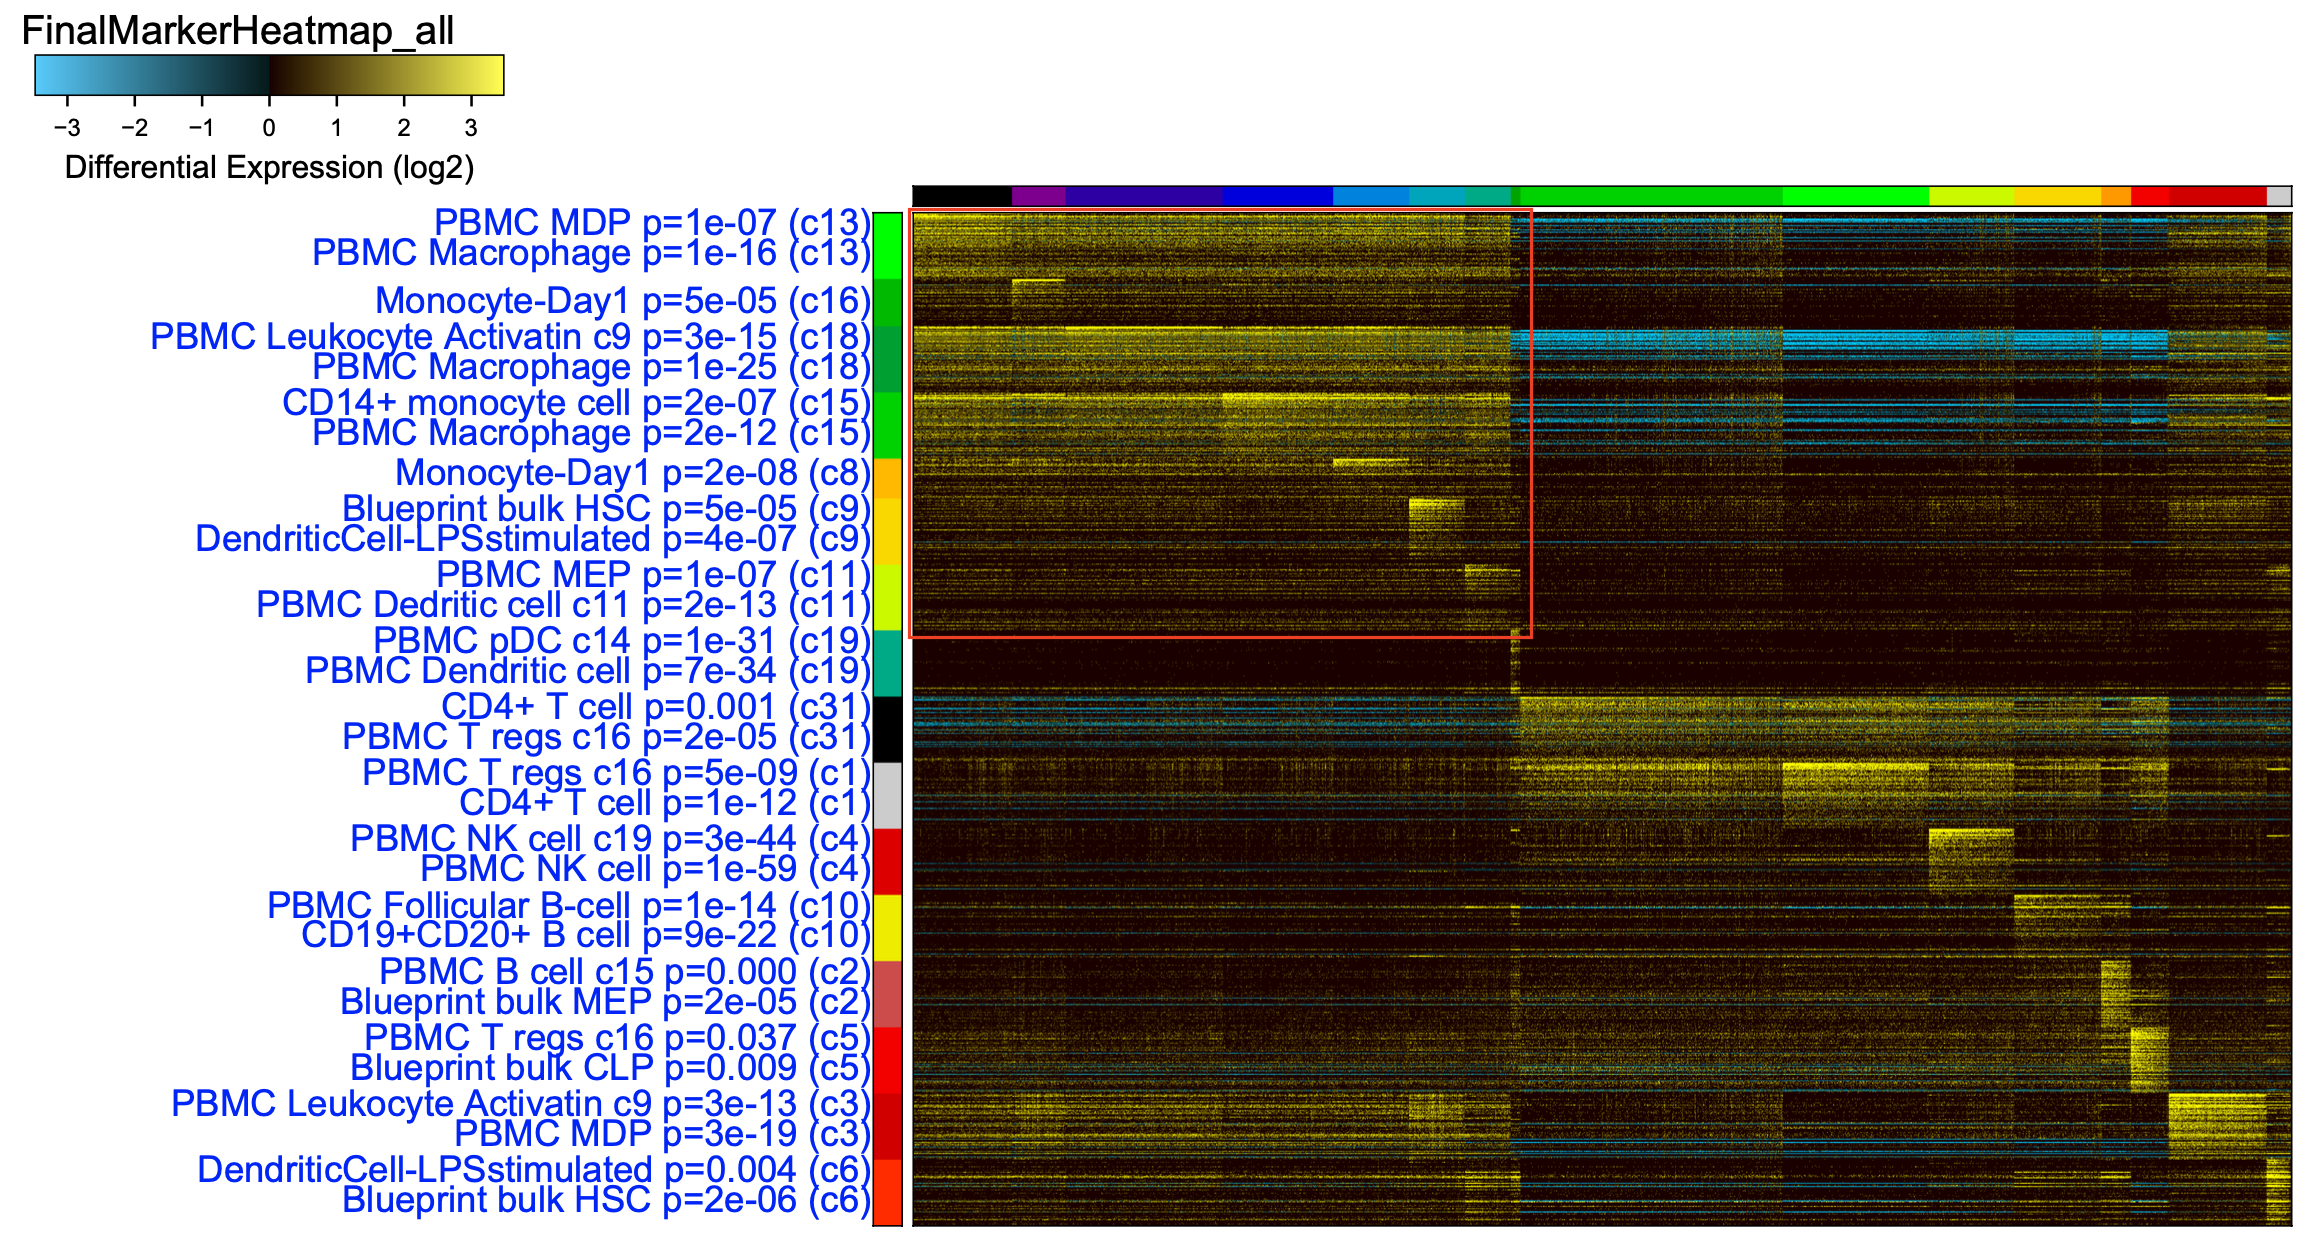Click the gray end segment of top column bar
Screen dimensions: 2322x1250
click(2279, 196)
